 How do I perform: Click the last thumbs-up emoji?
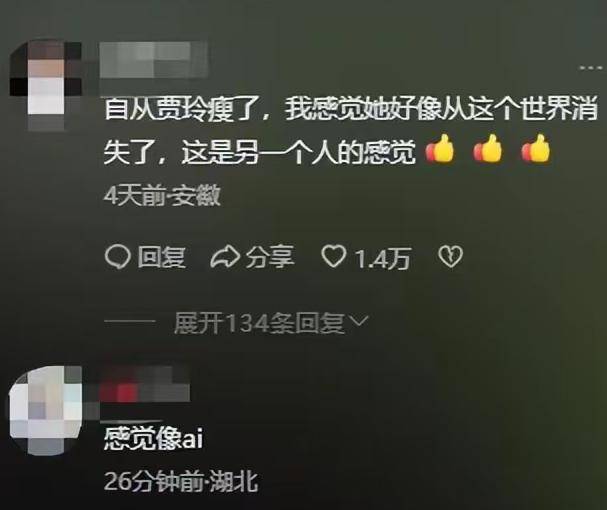536,149
